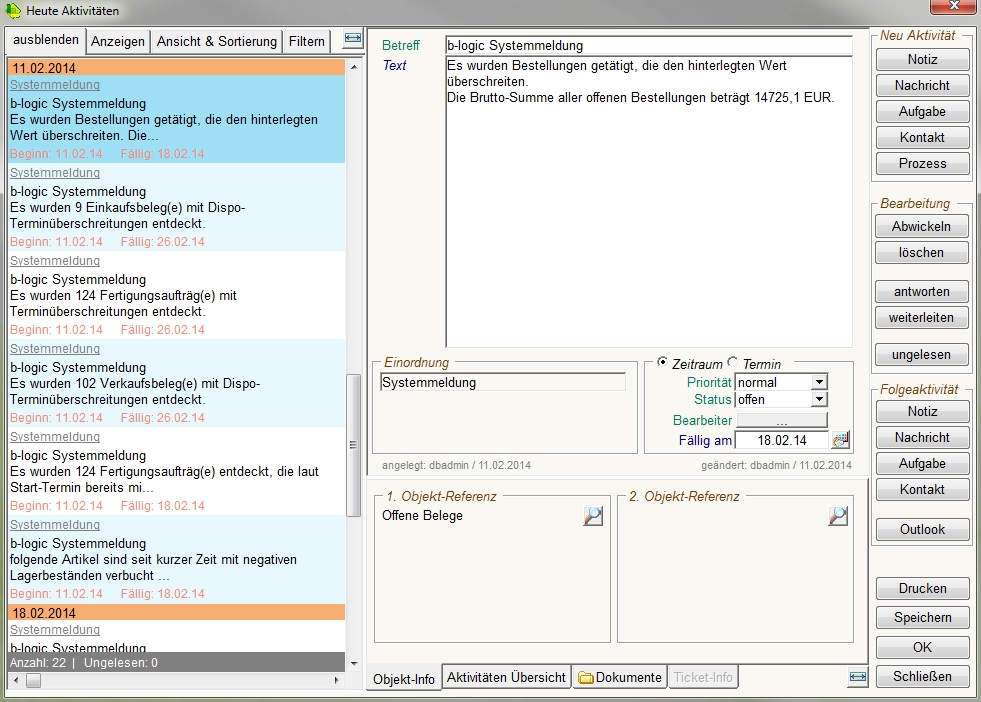The height and width of the screenshot is (702, 981).
Task: Open the calendar picker beside Fällig am
Action: point(839,440)
